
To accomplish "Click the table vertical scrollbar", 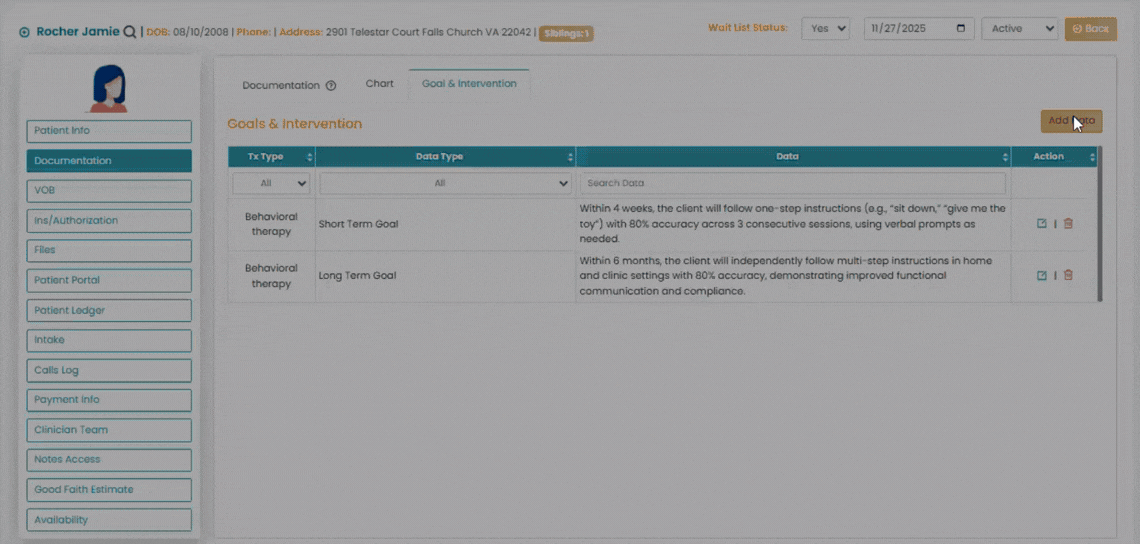I will click(1099, 223).
